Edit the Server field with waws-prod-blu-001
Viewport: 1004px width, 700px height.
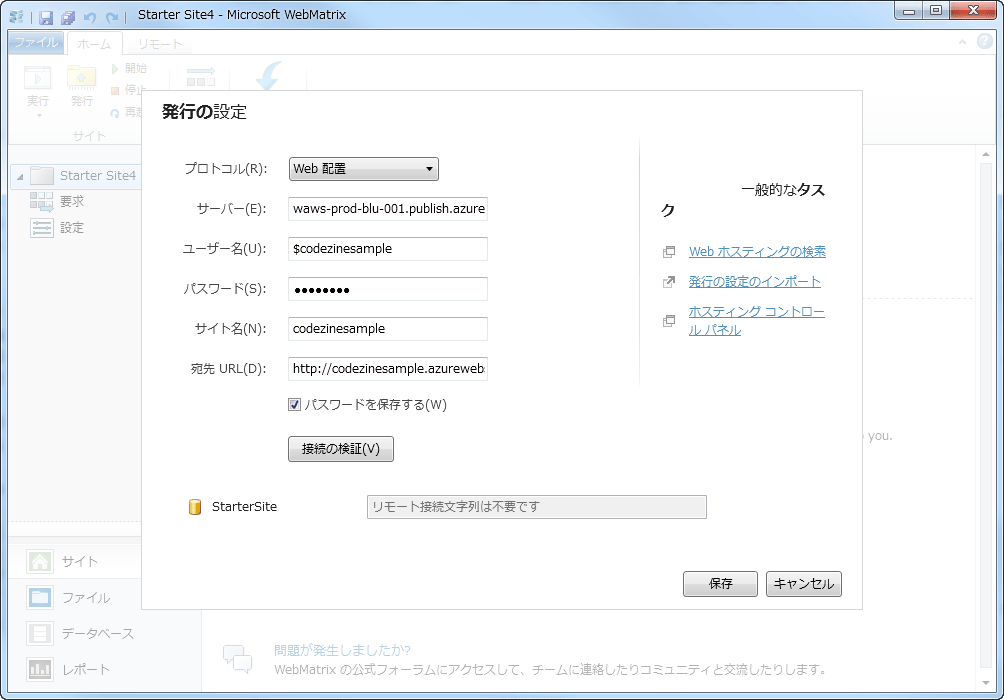388,209
